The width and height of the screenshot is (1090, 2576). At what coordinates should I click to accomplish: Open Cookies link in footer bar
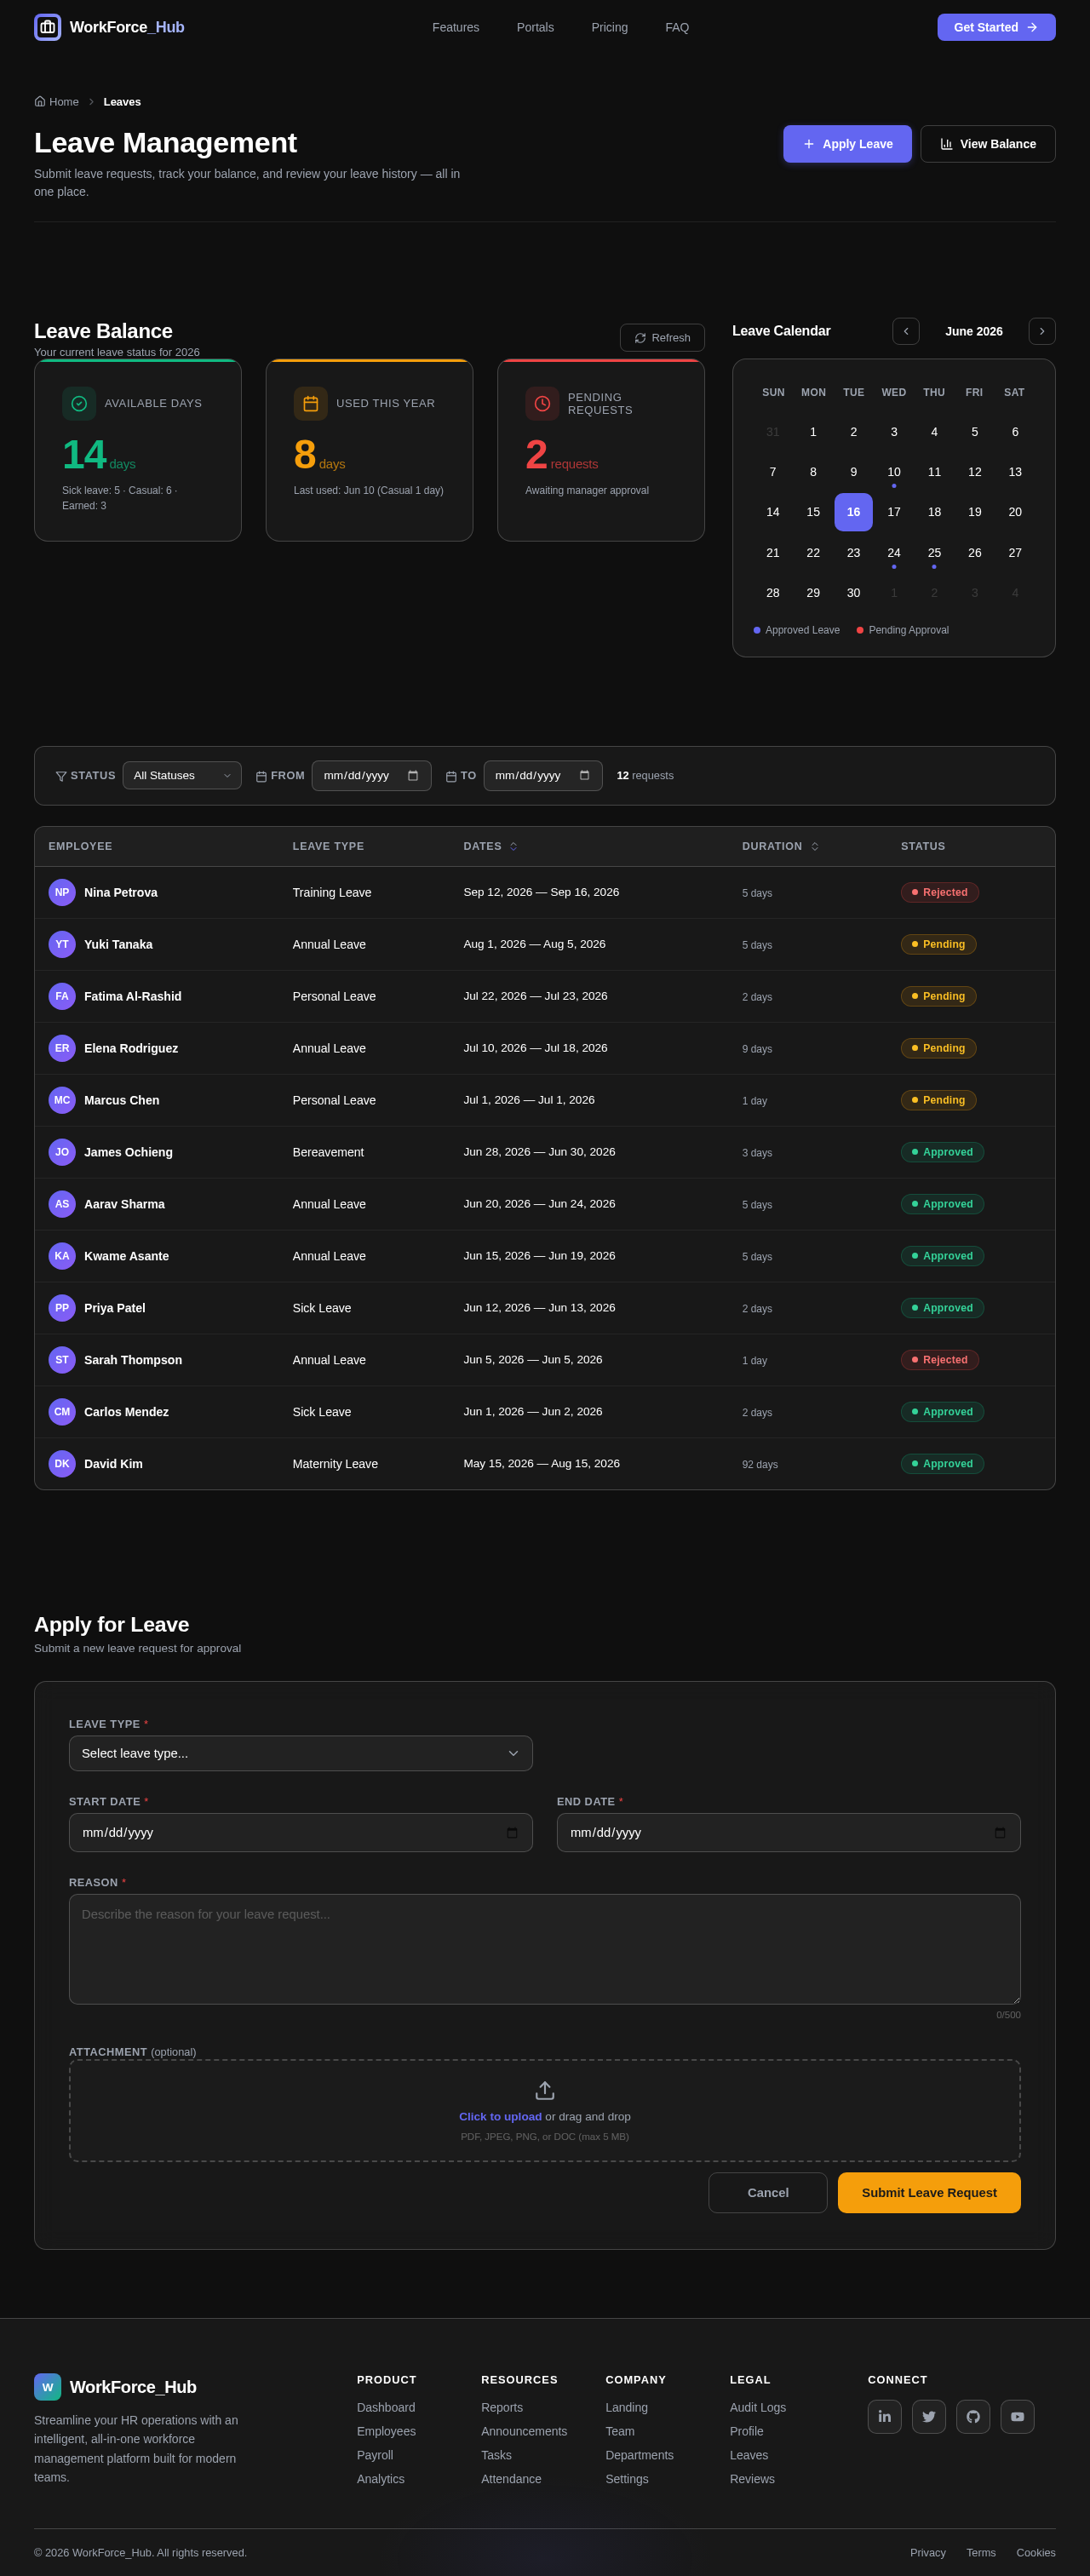[1036, 2552]
